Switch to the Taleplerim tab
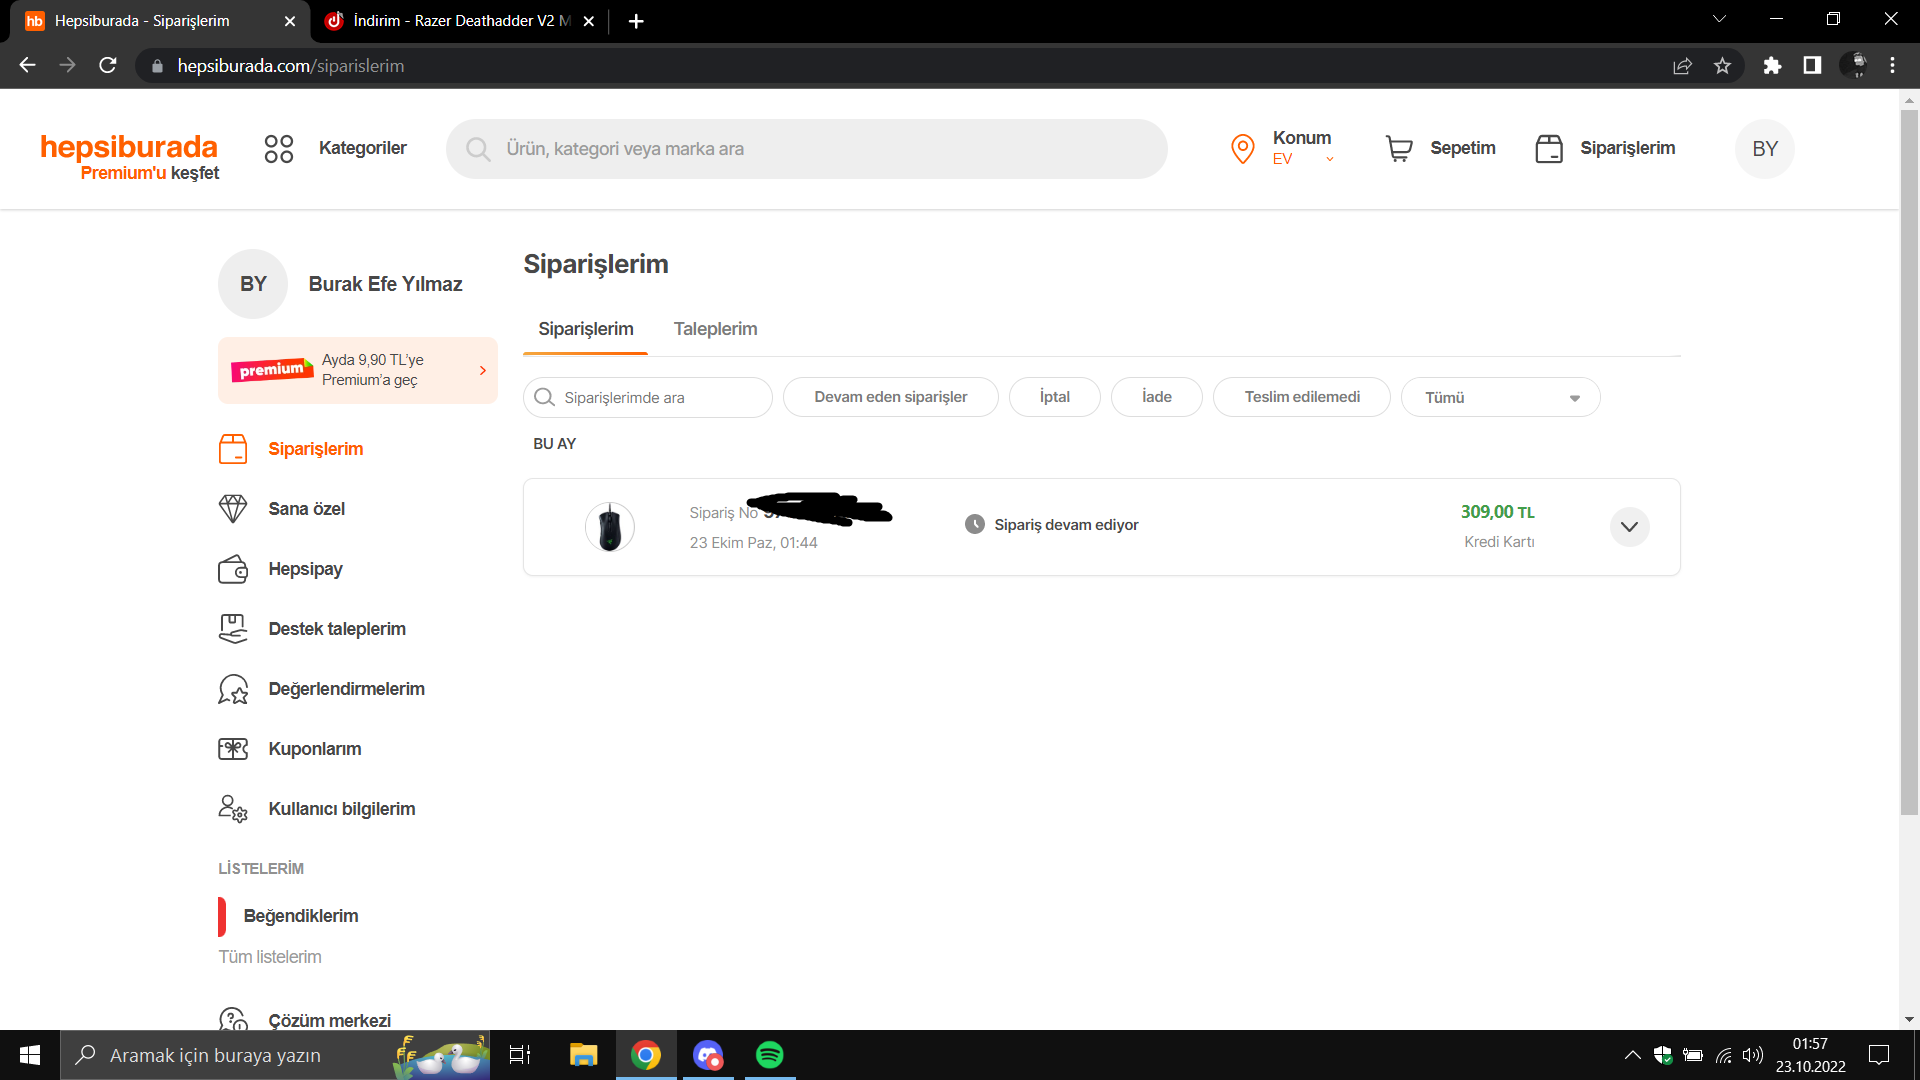Image resolution: width=1920 pixels, height=1080 pixels. tap(715, 329)
